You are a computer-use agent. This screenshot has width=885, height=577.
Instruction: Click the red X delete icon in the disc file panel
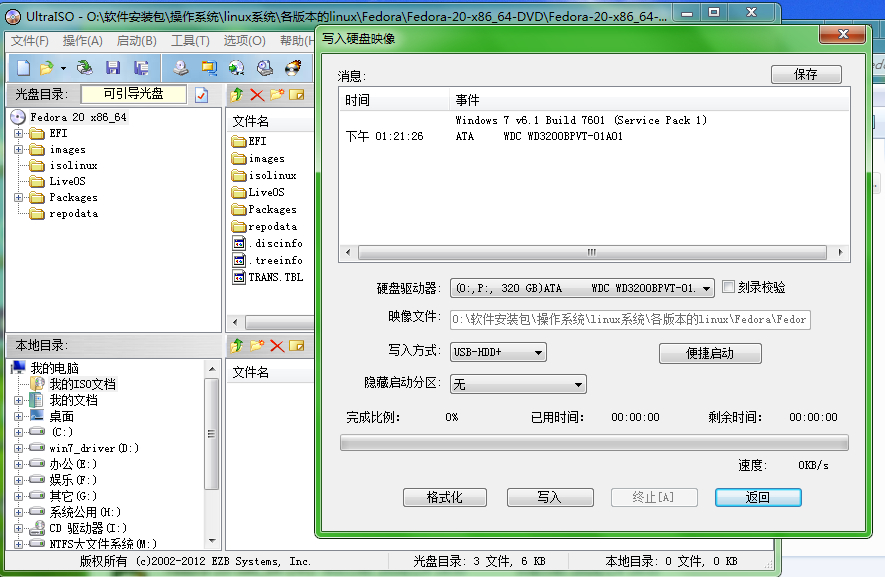[x=257, y=95]
